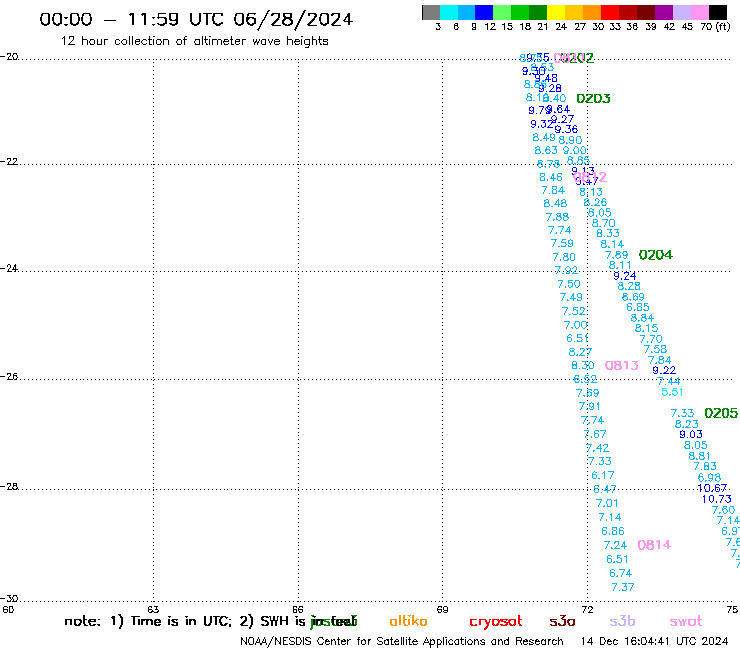Viewport: 740px width, 650px height.
Task: Pick the red swatch in the color scale
Action: pos(610,12)
